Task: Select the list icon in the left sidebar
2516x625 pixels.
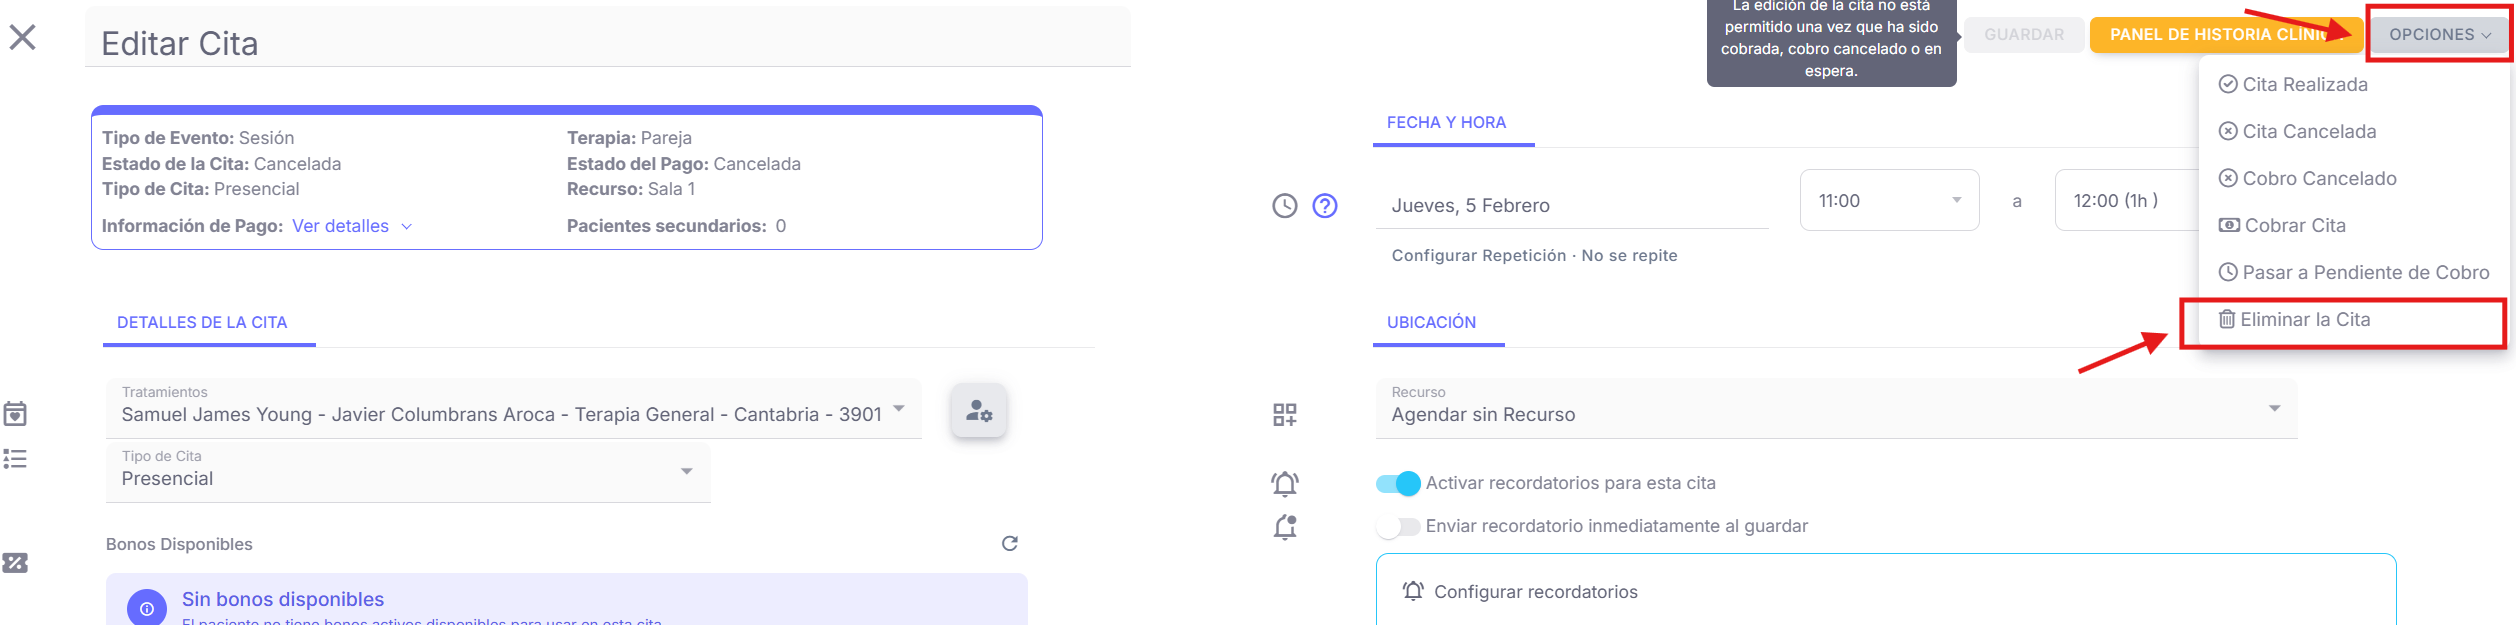Action: click(x=15, y=459)
